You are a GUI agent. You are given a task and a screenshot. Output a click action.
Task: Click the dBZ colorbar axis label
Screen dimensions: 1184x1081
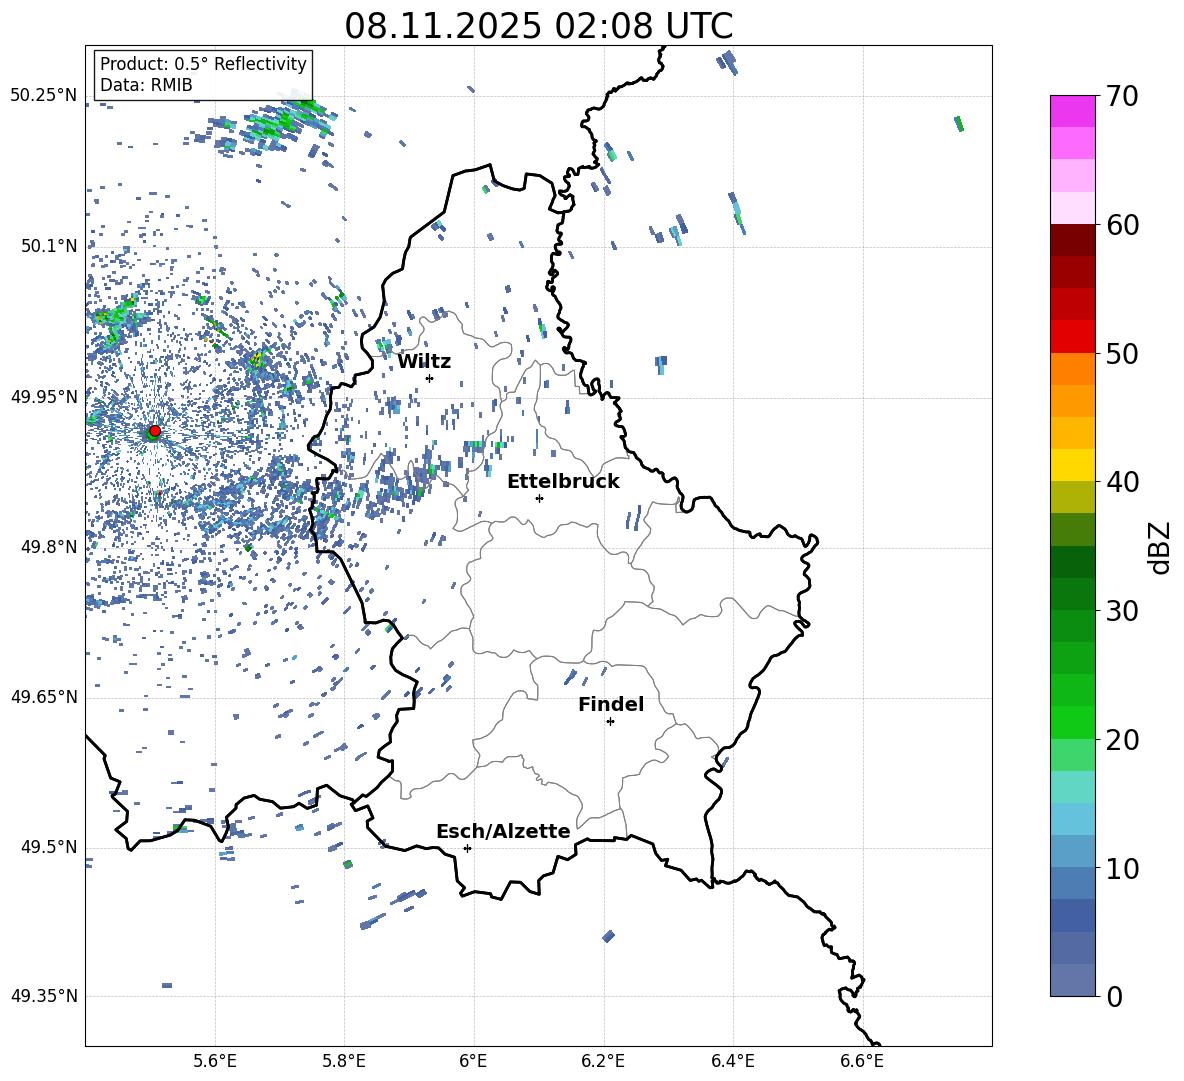(x=1161, y=547)
